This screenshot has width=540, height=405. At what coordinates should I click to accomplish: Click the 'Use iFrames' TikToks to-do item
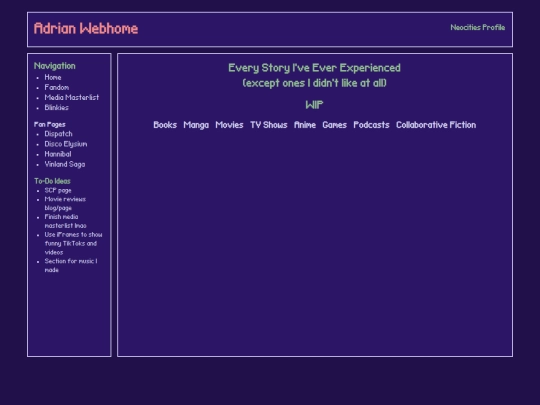(73, 243)
